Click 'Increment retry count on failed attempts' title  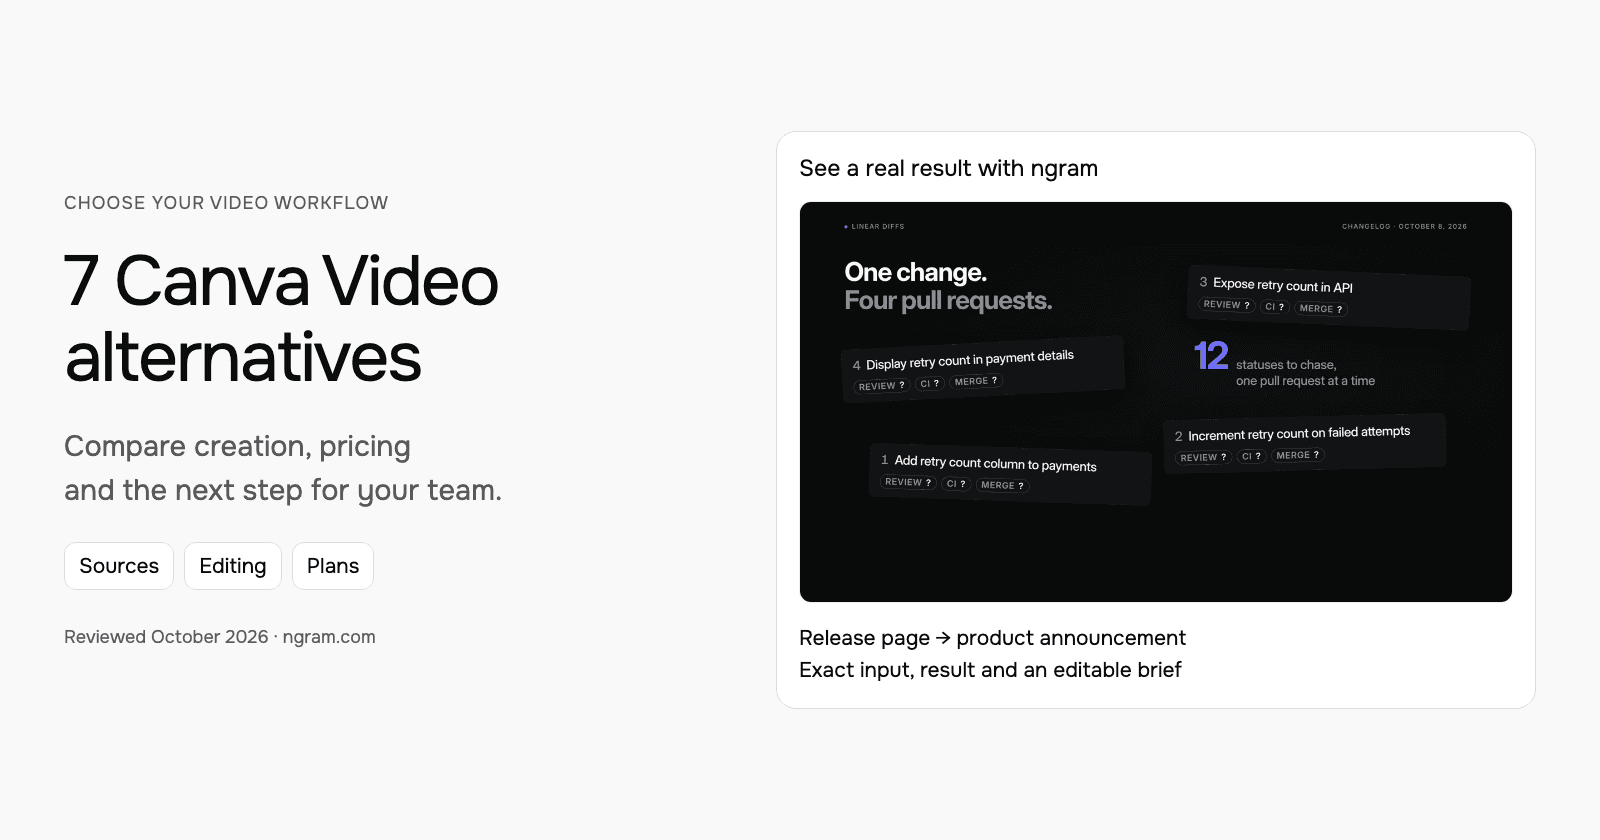[x=1299, y=434]
